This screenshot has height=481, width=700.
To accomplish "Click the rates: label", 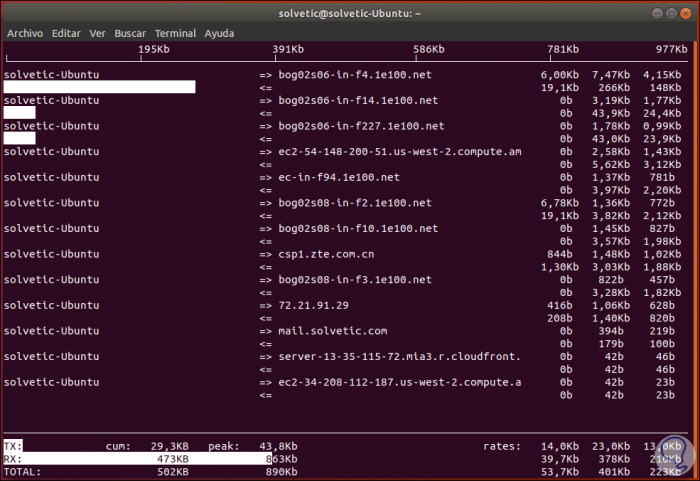I will point(502,446).
